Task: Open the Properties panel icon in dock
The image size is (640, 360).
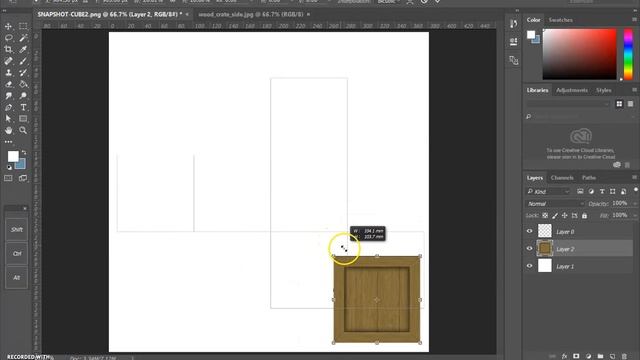Action: [513, 42]
